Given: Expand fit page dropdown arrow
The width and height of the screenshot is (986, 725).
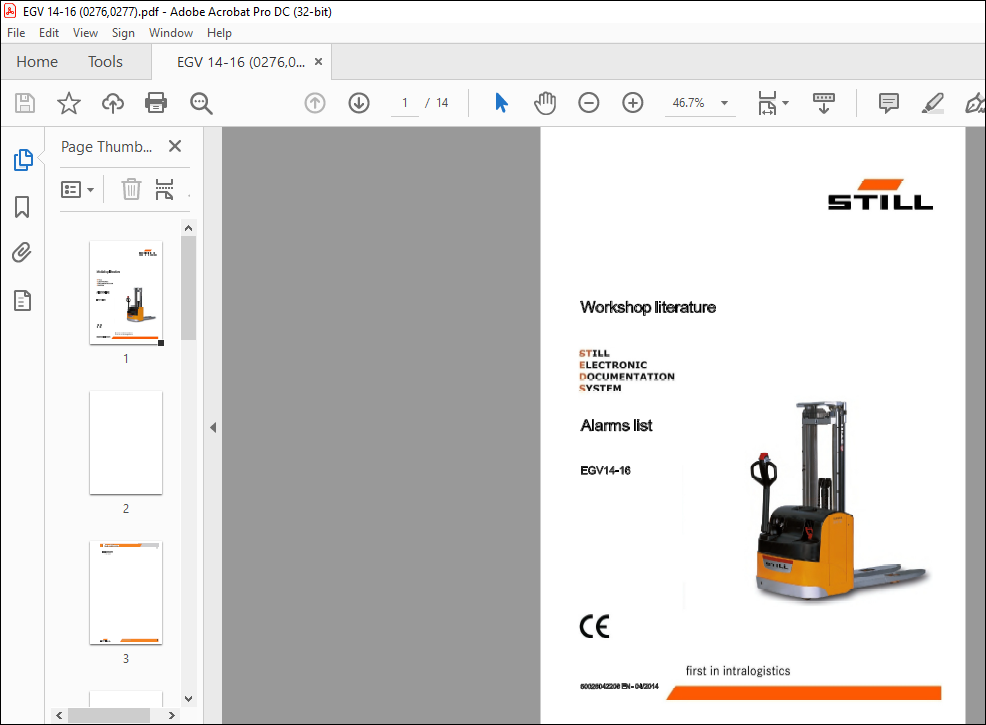Looking at the screenshot, I should point(785,102).
